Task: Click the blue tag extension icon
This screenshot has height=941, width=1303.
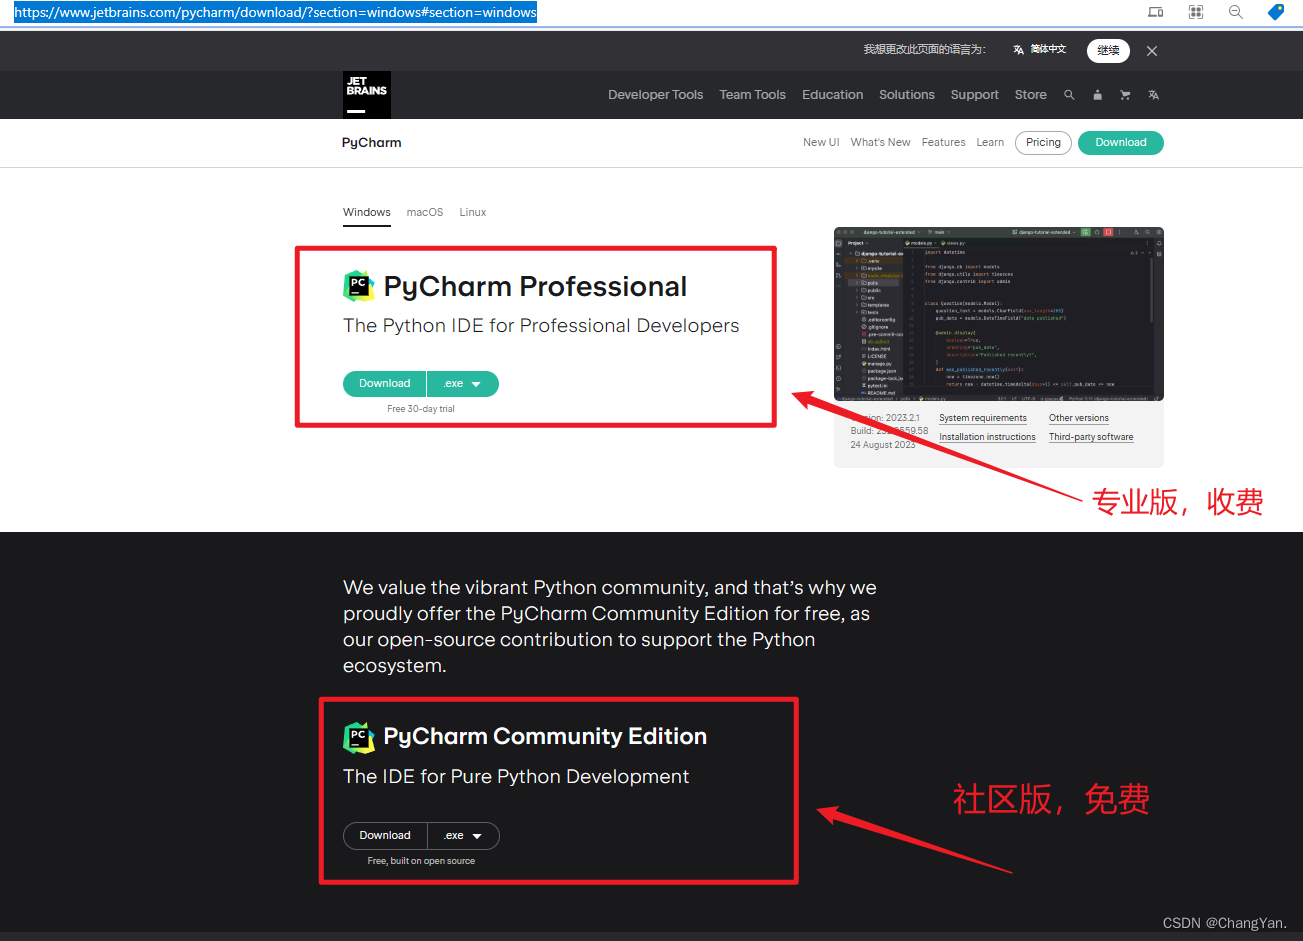Action: tap(1276, 12)
